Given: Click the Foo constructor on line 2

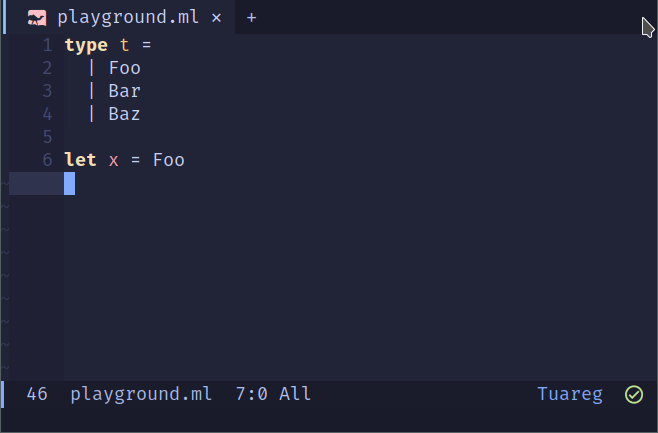Looking at the screenshot, I should tap(124, 68).
